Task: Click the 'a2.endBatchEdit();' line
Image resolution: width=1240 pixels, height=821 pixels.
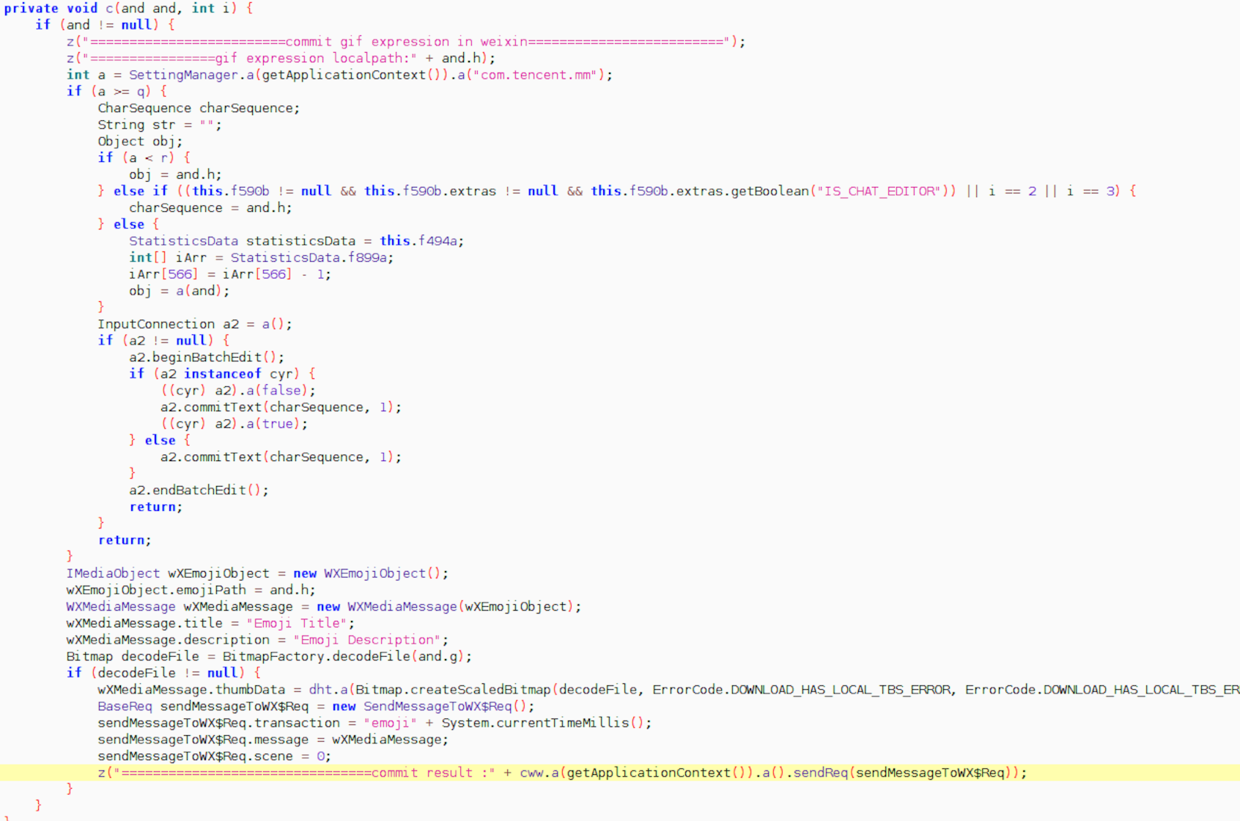Action: point(199,490)
